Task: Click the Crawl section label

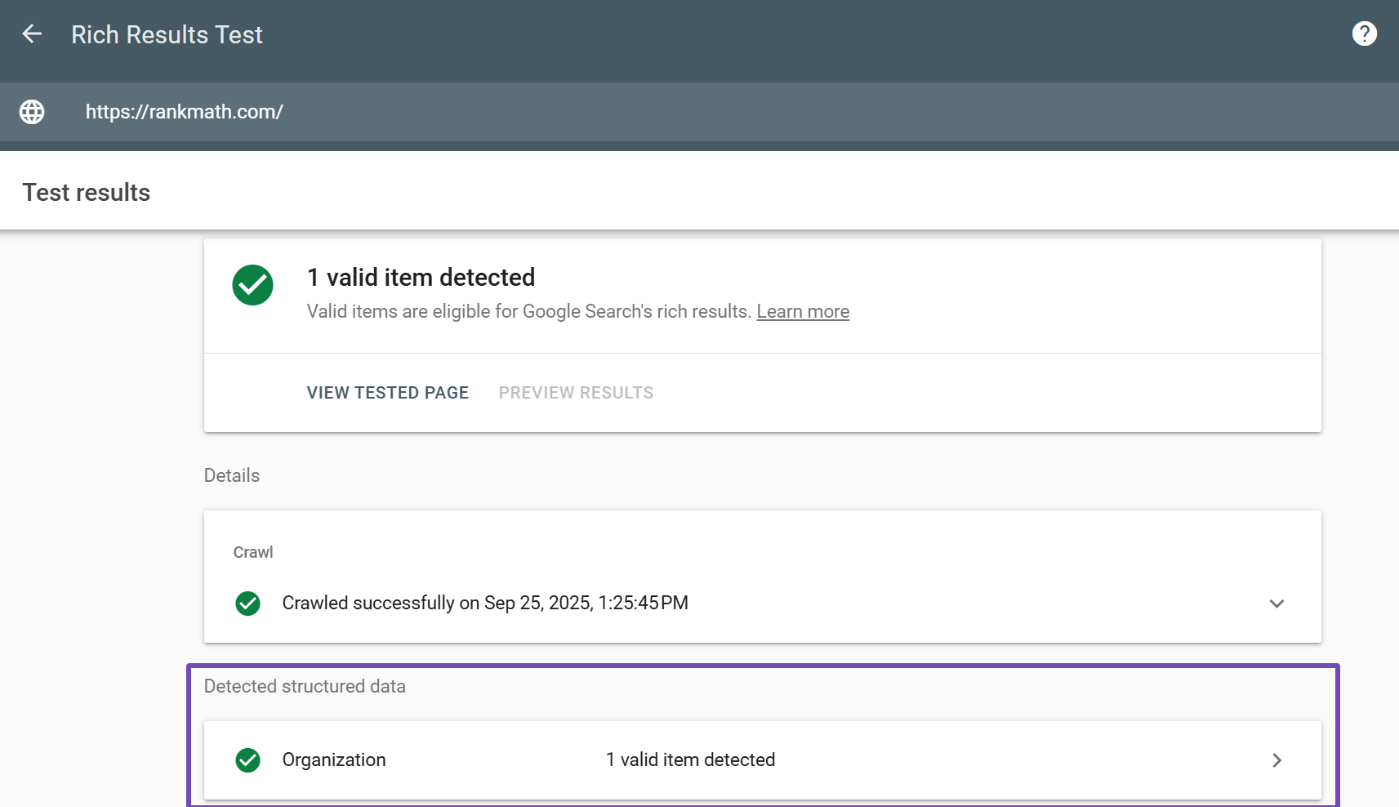Action: [x=253, y=552]
